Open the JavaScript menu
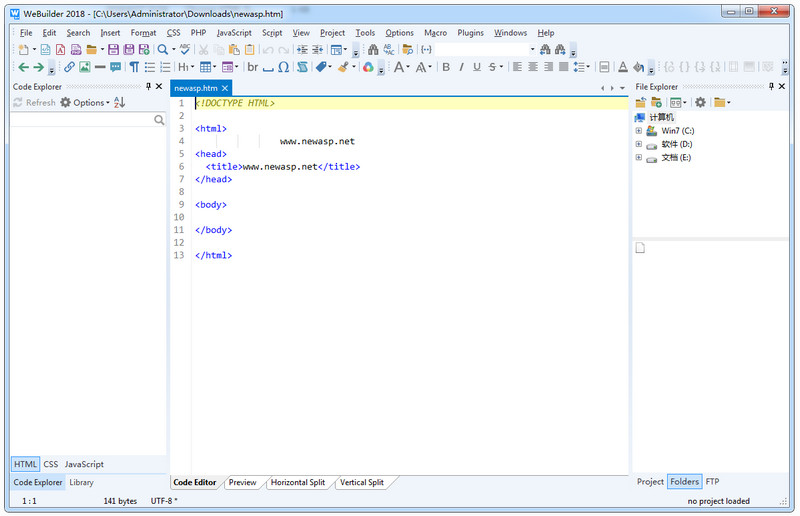This screenshot has width=800, height=516. 234,33
